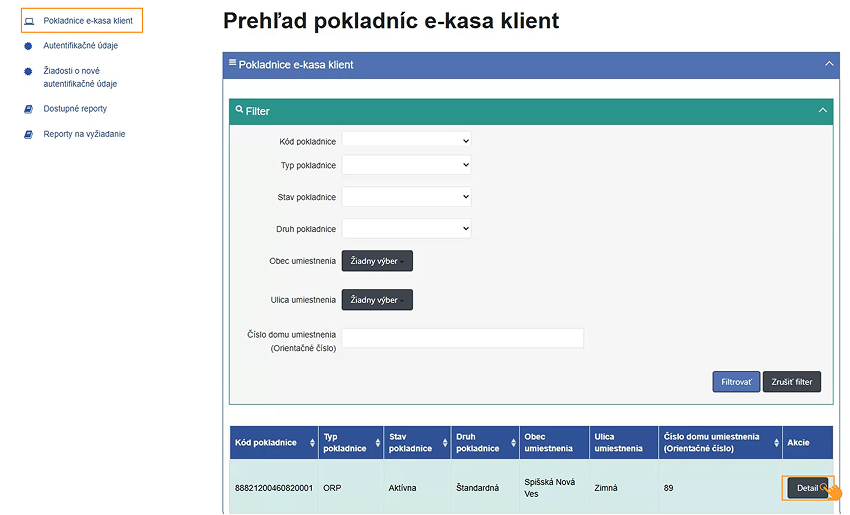The height and width of the screenshot is (515, 850).
Task: Open the Kód pokladnice dropdown
Action: click(406, 141)
